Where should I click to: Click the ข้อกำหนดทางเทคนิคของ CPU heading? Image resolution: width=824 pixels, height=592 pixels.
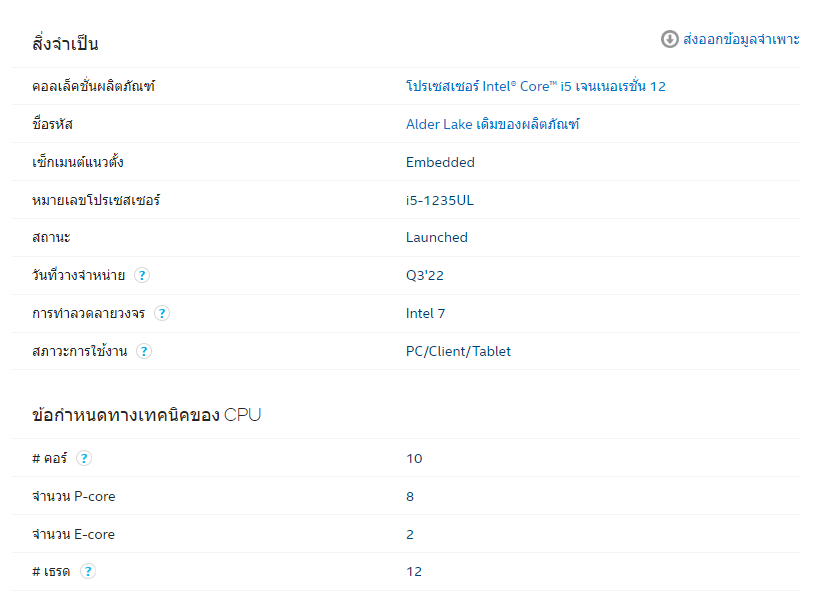[146, 415]
